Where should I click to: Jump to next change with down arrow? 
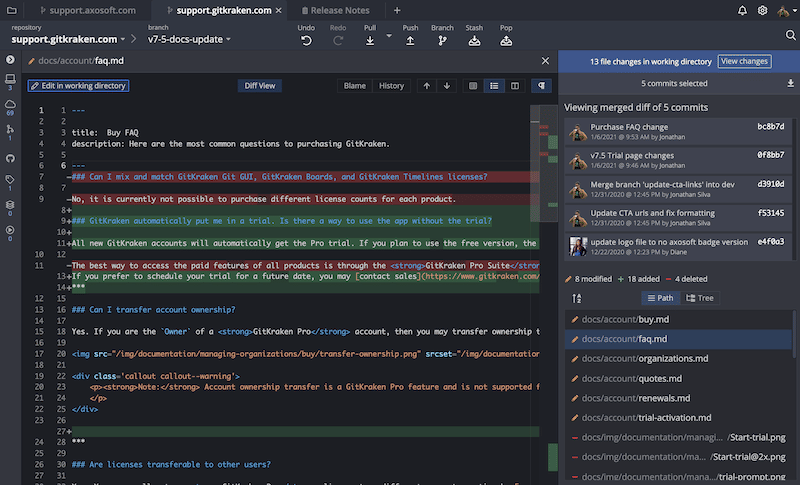pyautogui.click(x=446, y=86)
